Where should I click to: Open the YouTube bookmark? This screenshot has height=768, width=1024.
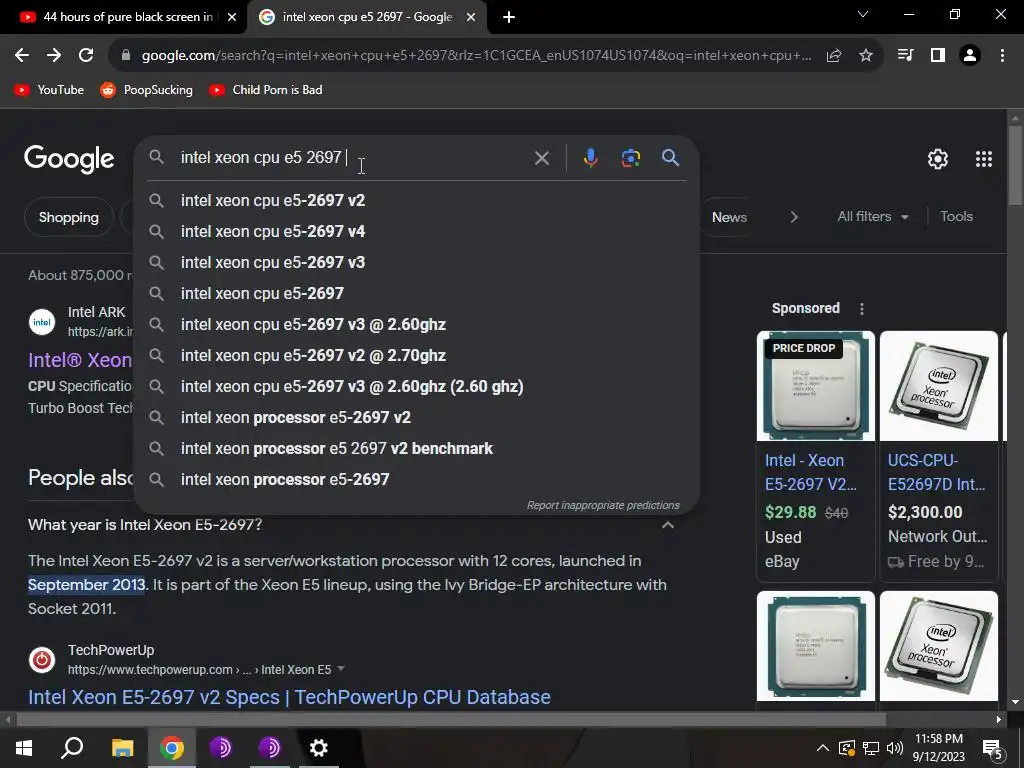coord(49,90)
